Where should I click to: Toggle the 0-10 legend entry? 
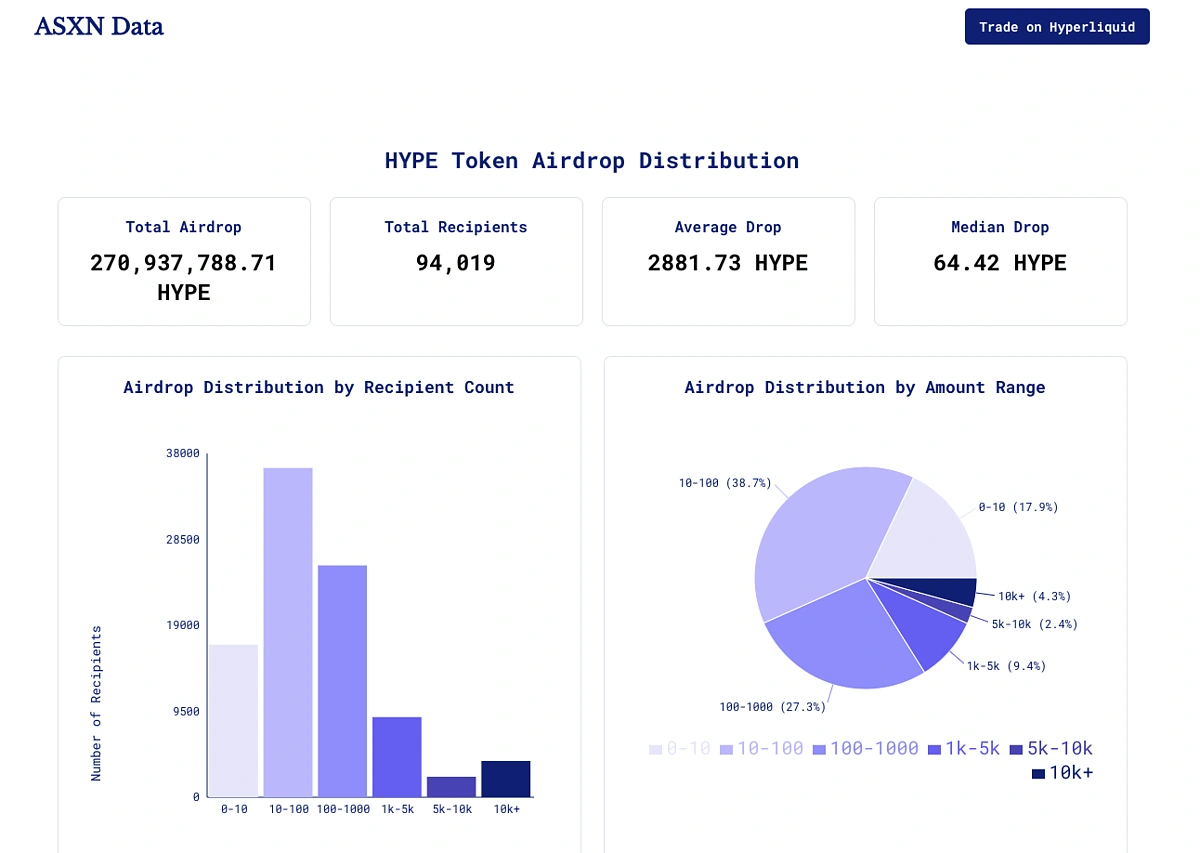679,748
